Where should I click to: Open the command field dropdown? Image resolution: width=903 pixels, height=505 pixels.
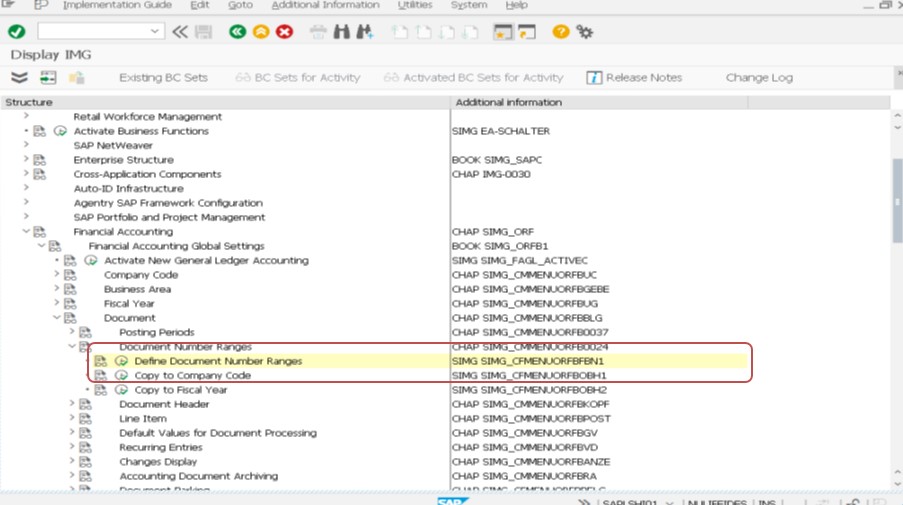(154, 31)
